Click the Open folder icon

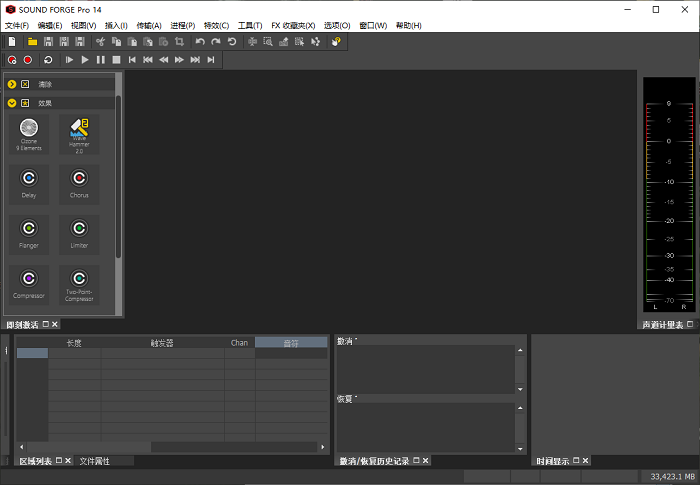click(x=32, y=42)
